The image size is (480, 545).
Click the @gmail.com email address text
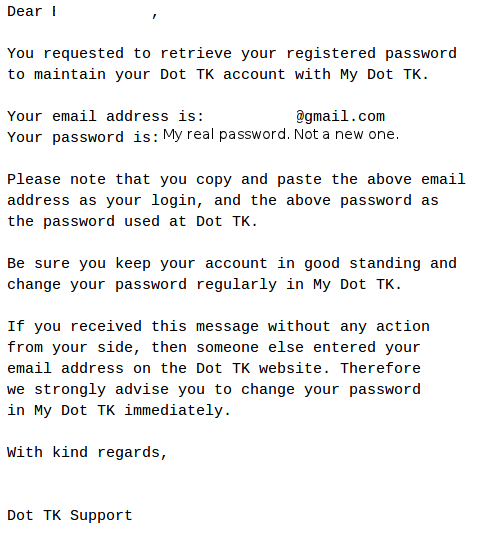click(x=340, y=116)
